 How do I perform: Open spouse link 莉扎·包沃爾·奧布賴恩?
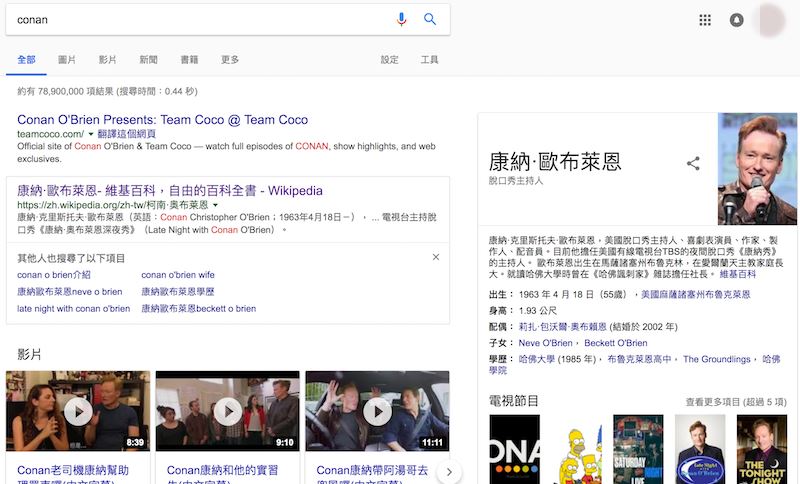pyautogui.click(x=562, y=327)
